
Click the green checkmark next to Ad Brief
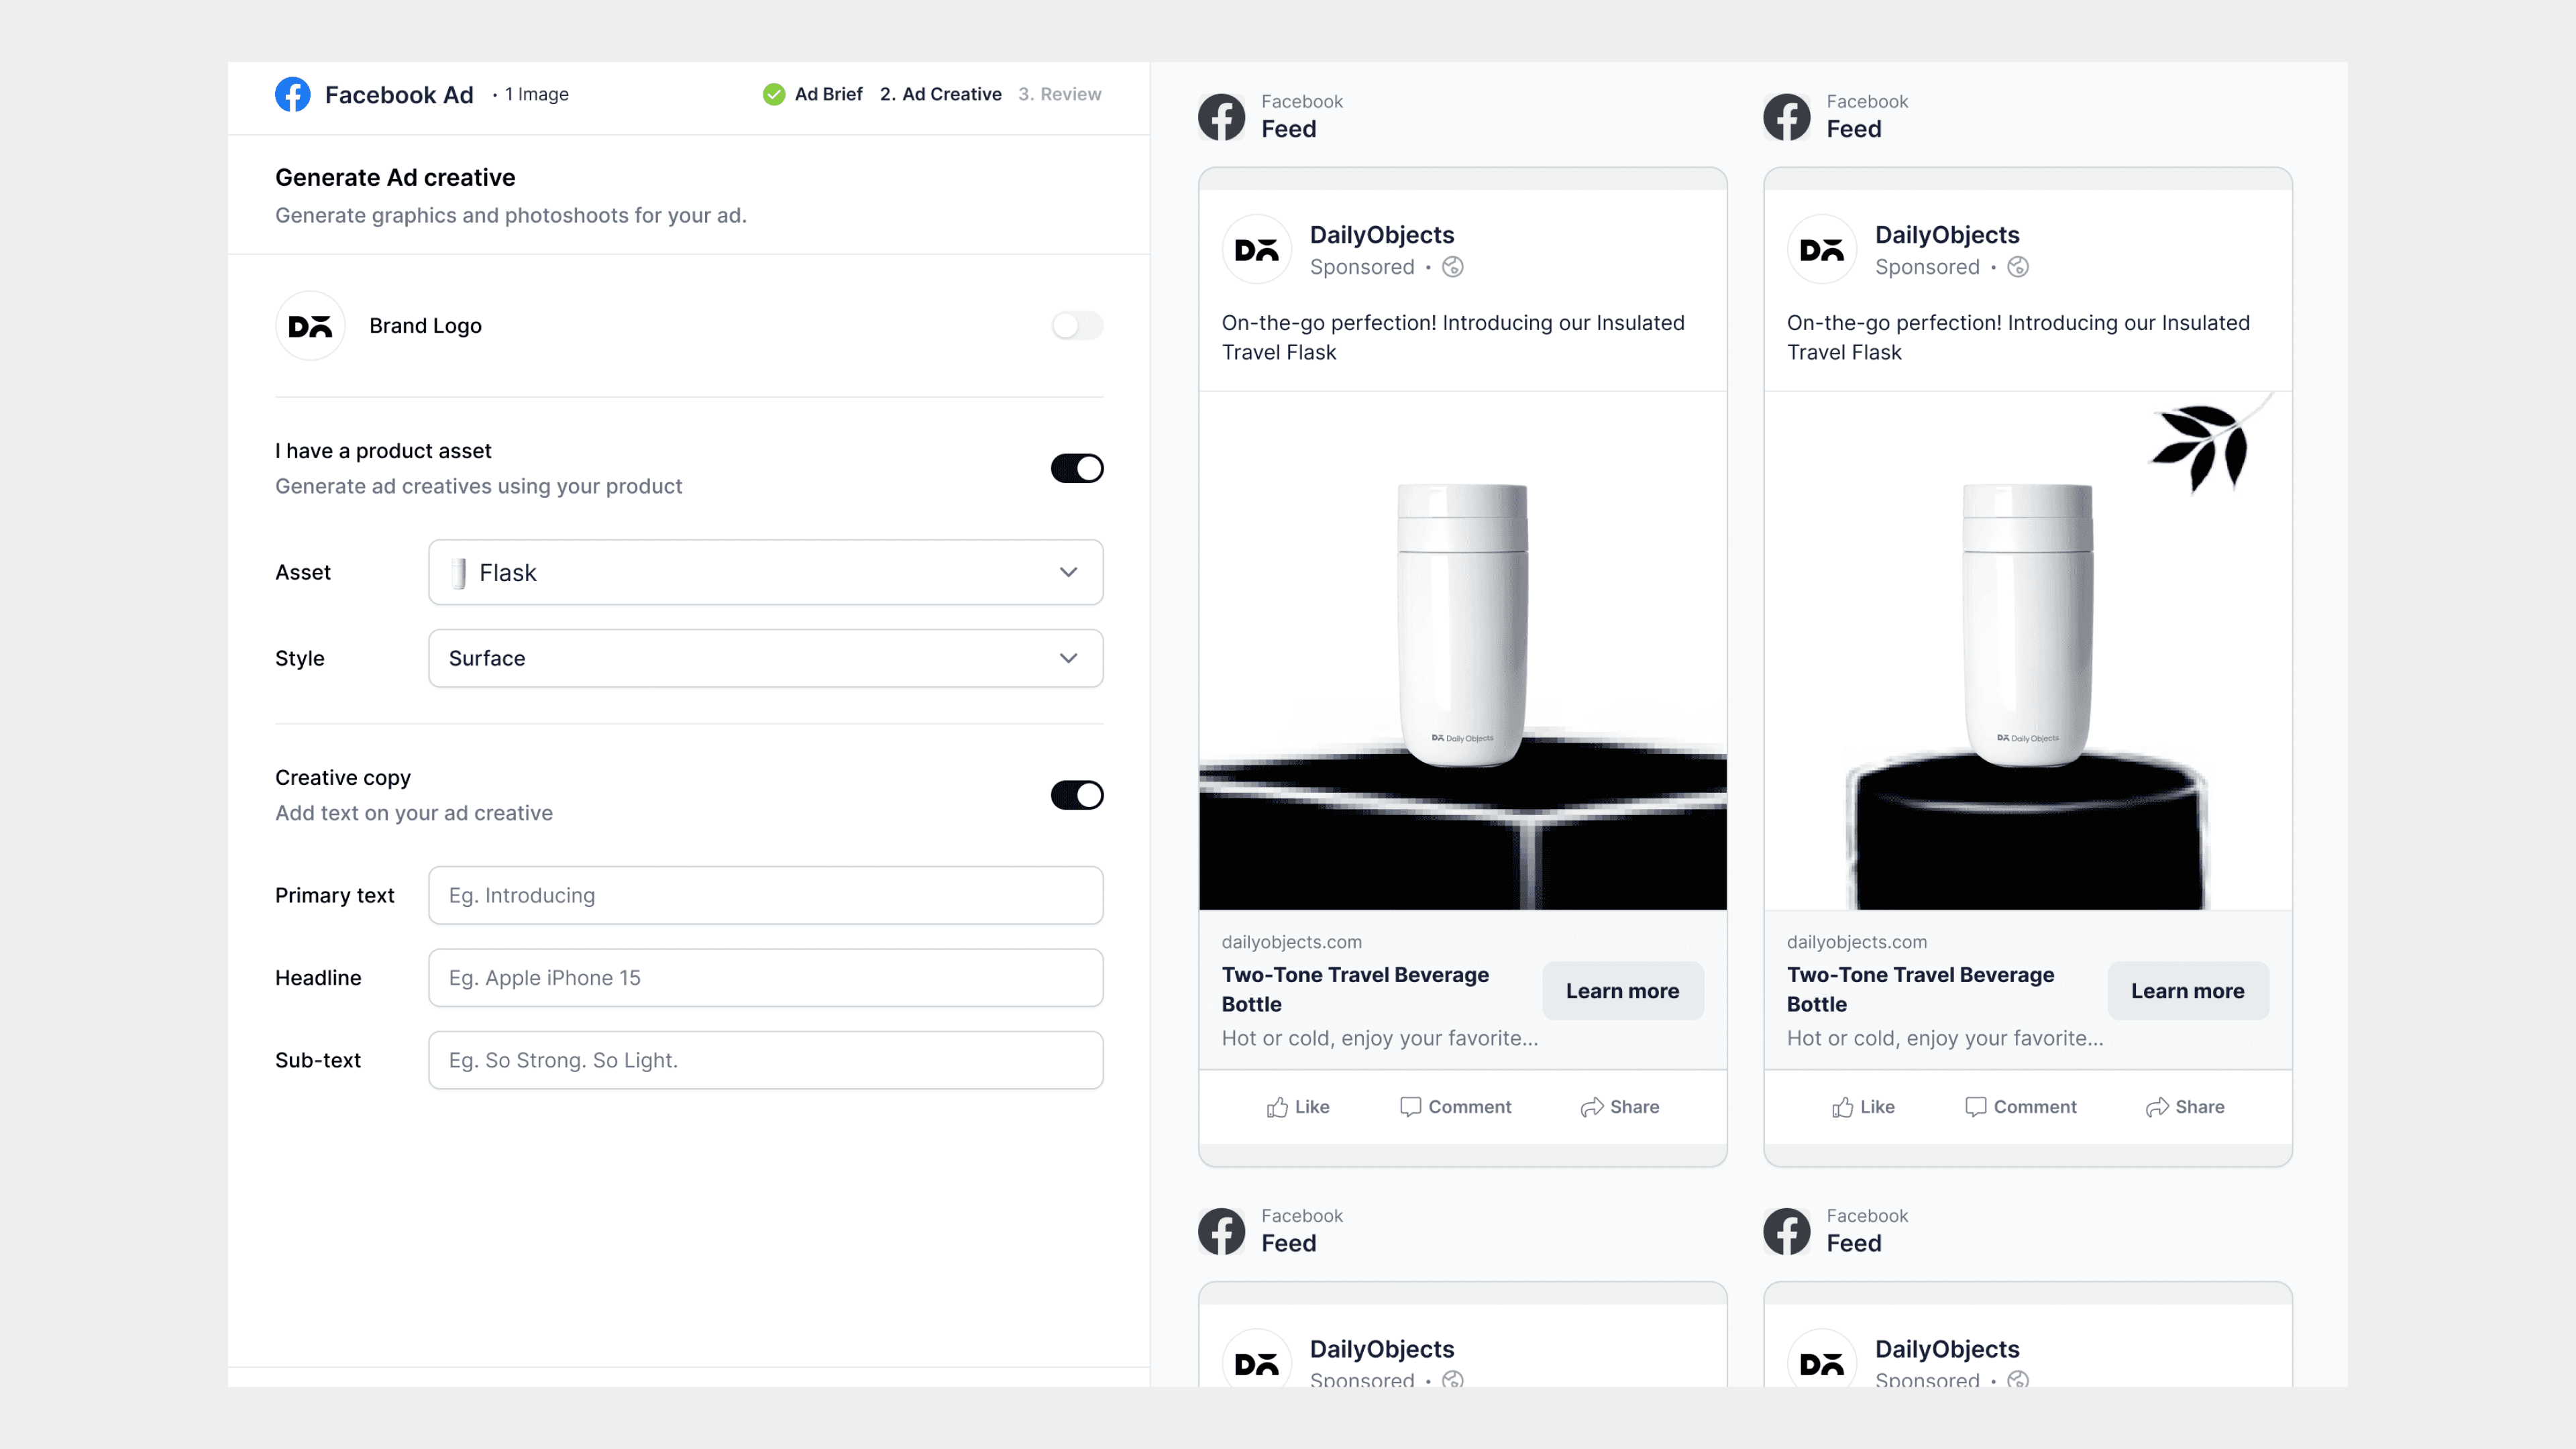[774, 94]
